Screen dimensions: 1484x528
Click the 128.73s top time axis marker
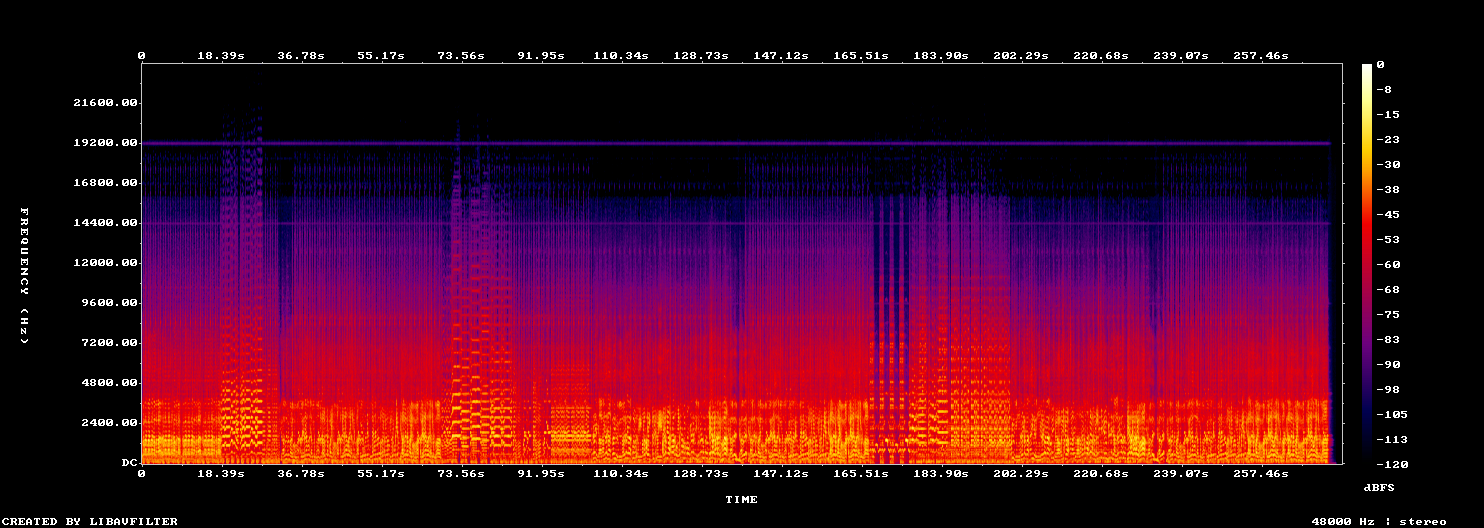(x=701, y=55)
